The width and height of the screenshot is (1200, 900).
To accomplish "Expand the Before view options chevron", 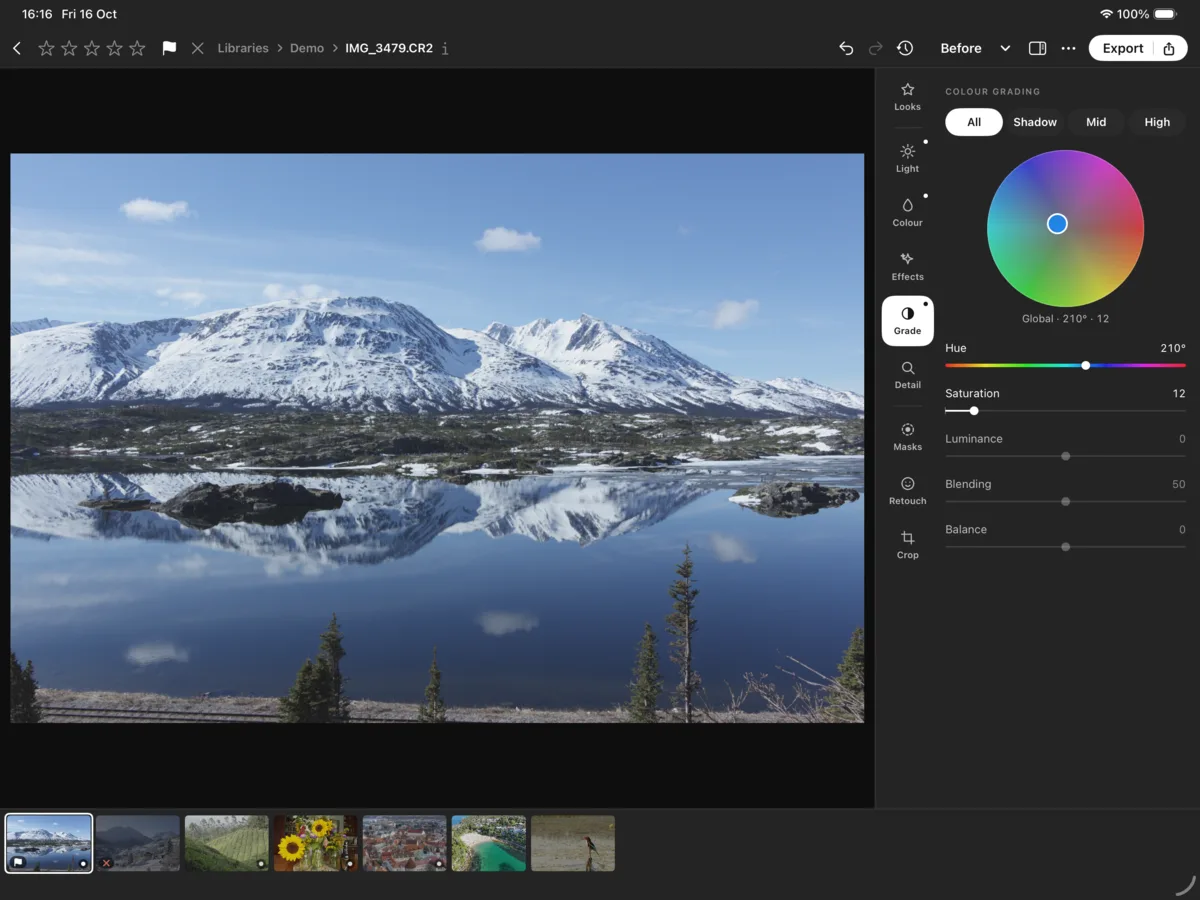I will [1005, 48].
